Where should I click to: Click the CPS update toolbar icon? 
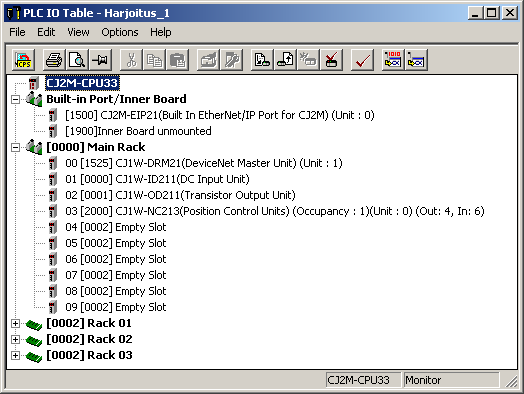tap(23, 60)
